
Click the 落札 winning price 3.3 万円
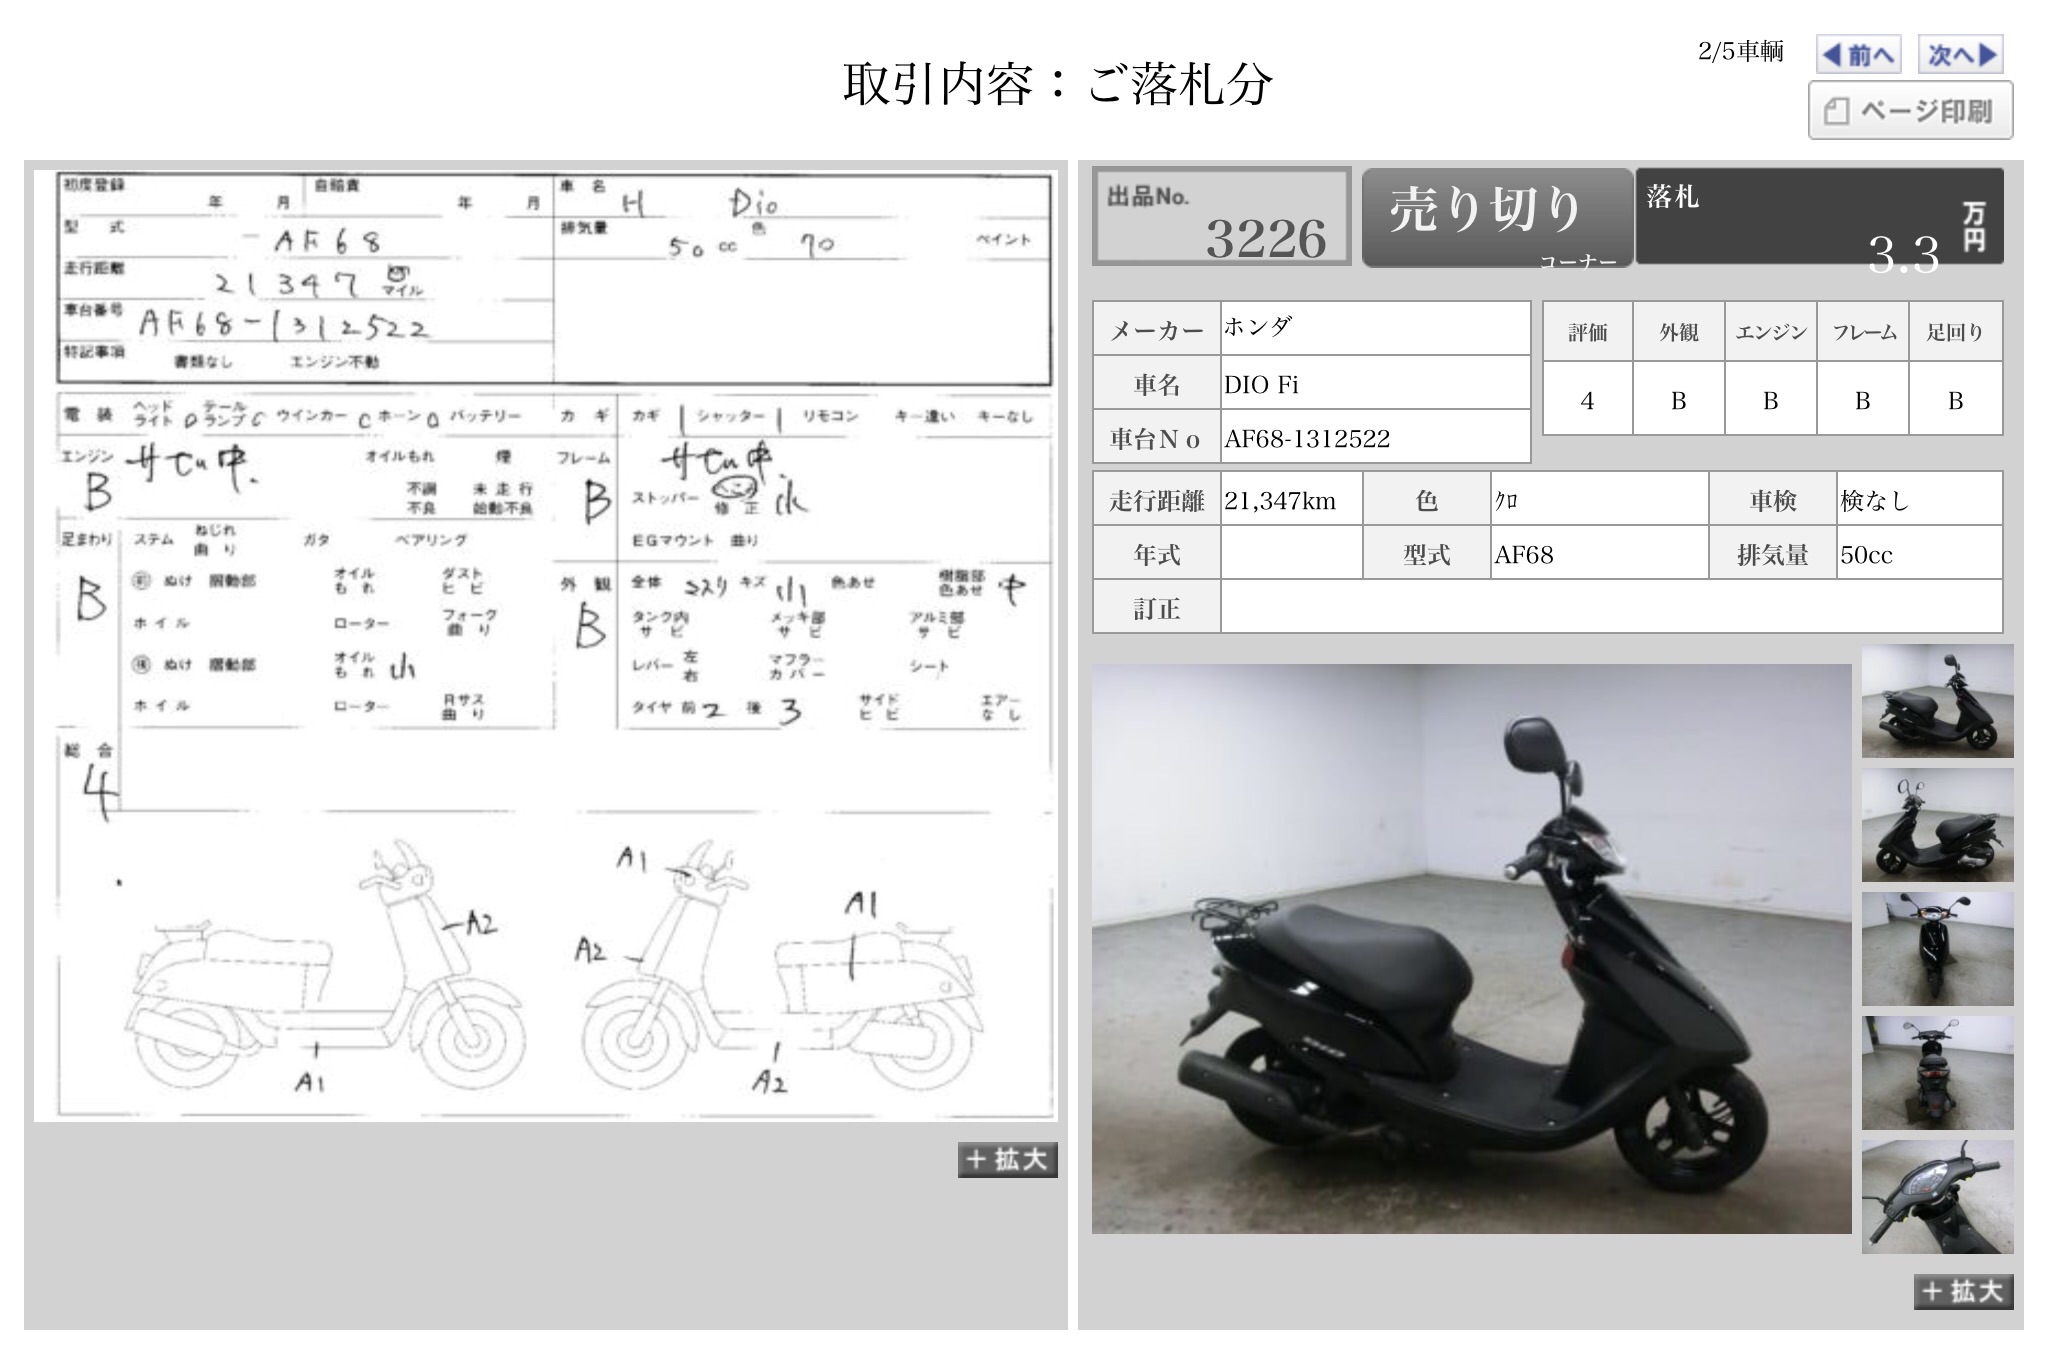click(x=1819, y=217)
